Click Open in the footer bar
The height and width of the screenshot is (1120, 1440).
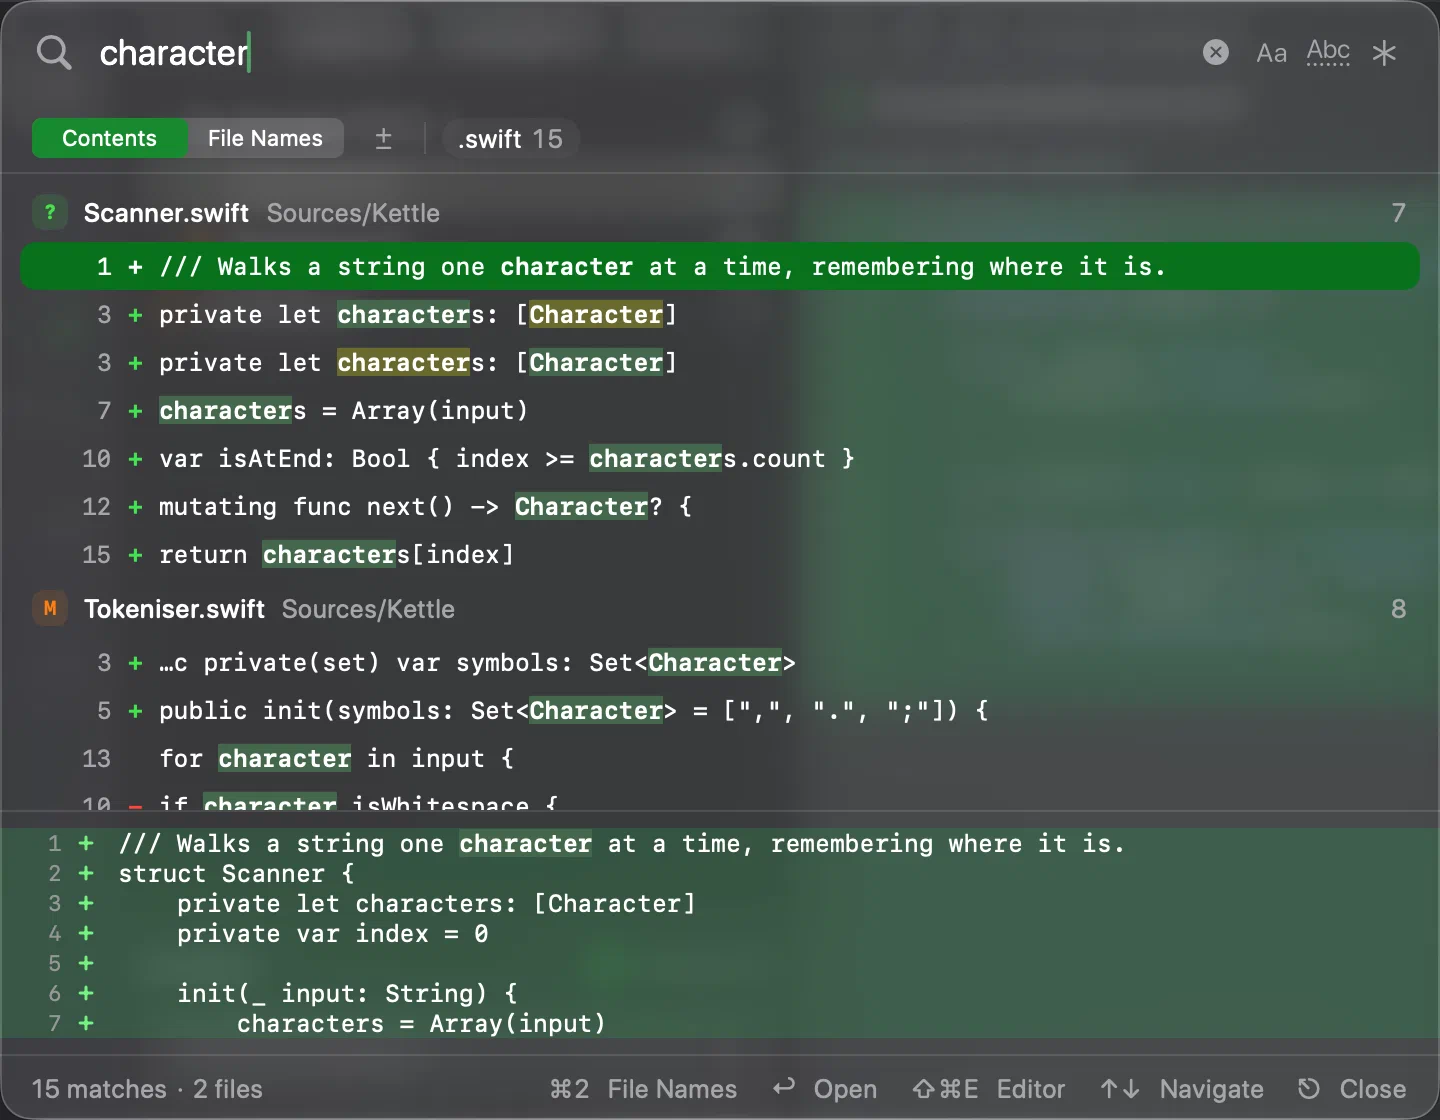point(825,1089)
